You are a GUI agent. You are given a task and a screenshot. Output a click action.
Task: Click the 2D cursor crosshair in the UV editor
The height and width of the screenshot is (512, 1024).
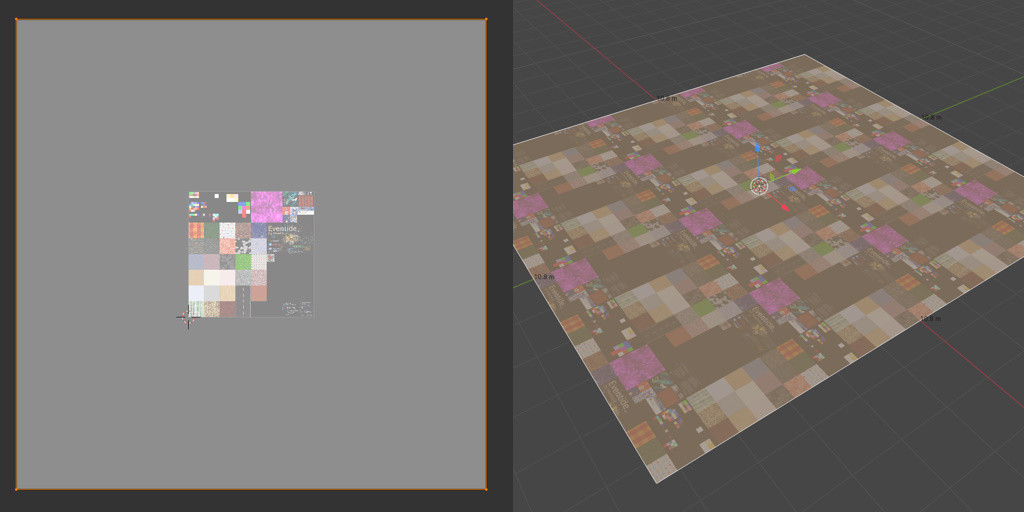click(x=188, y=319)
